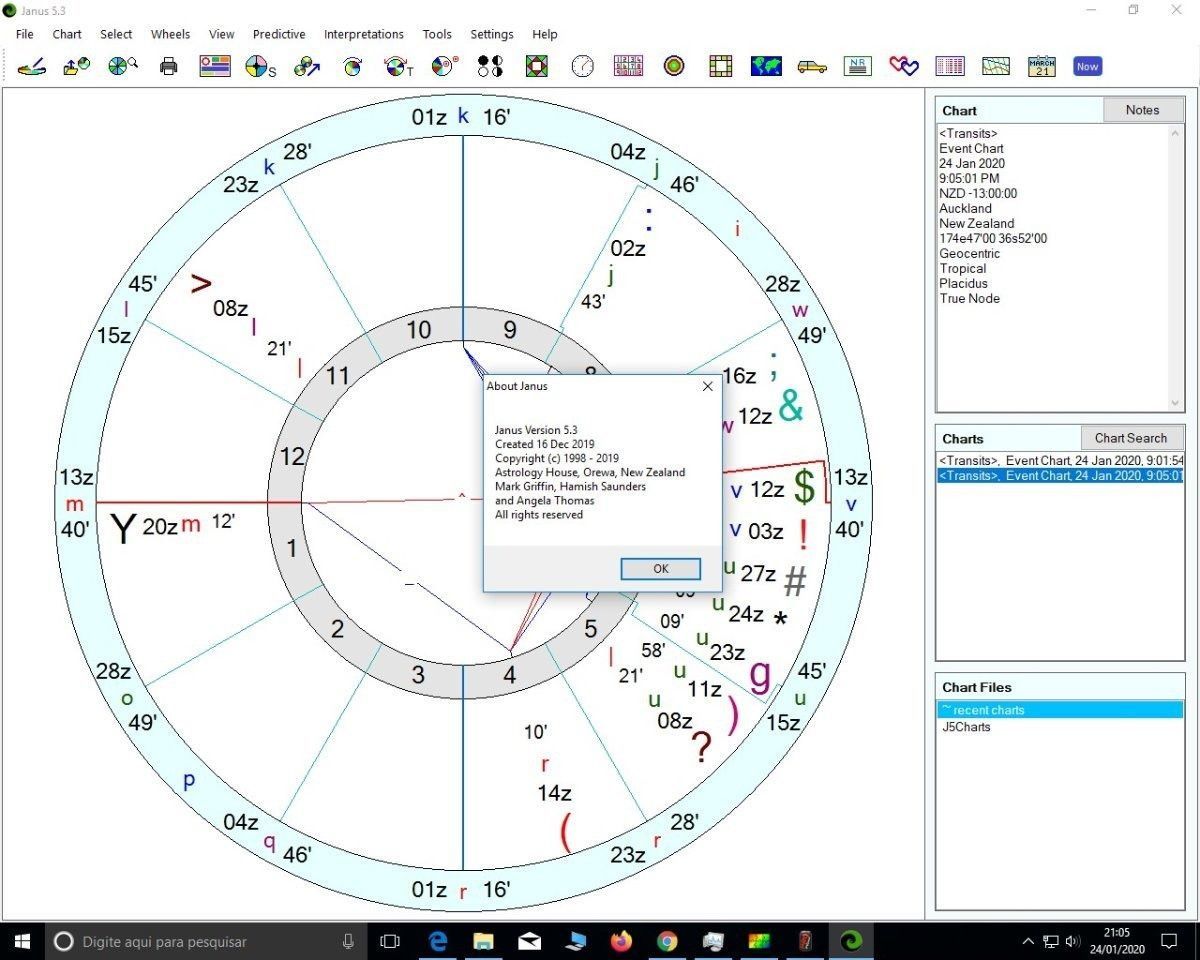
Task: Open Chrome from the taskbar
Action: (x=667, y=941)
